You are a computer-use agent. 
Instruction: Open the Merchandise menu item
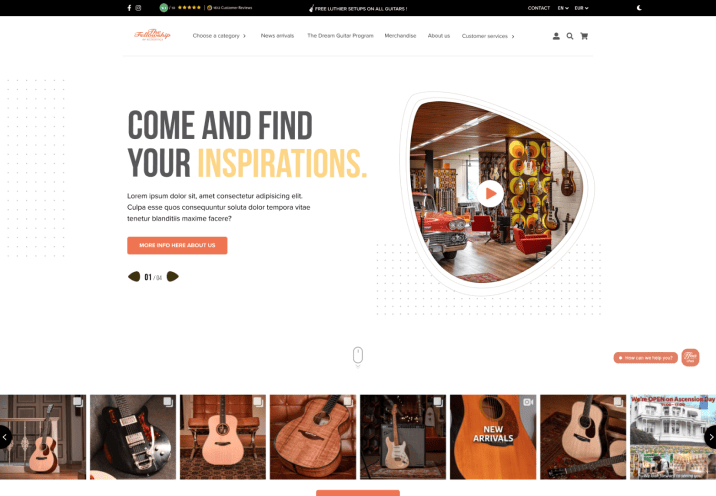400,36
